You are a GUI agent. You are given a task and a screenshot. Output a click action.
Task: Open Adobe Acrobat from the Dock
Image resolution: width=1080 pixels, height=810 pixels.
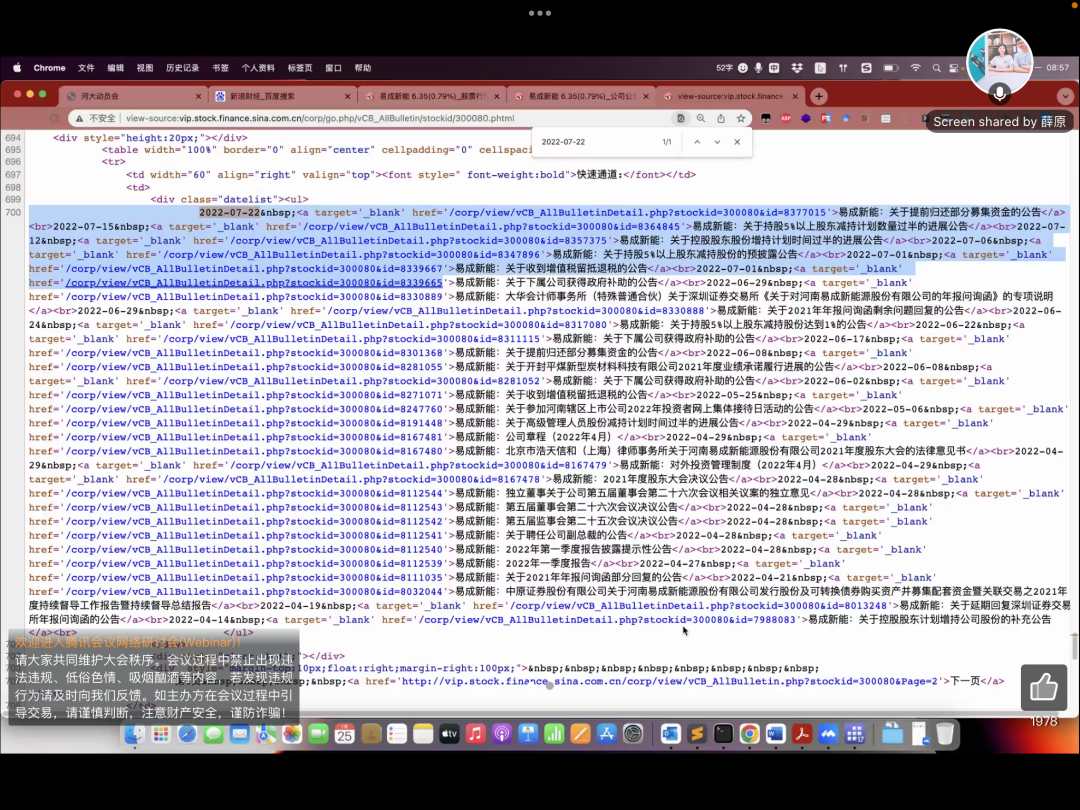point(802,734)
